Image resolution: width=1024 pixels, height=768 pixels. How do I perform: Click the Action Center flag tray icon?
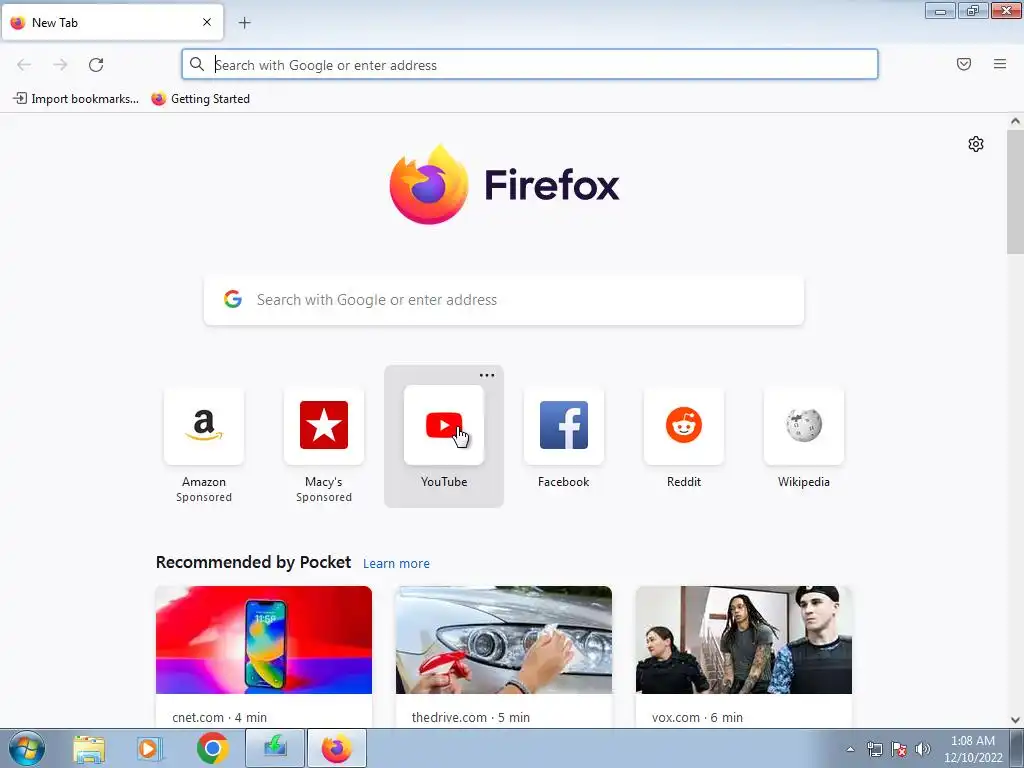tap(899, 749)
